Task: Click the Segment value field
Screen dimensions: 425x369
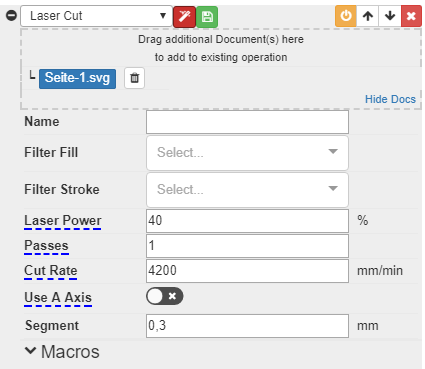Action: pyautogui.click(x=247, y=326)
